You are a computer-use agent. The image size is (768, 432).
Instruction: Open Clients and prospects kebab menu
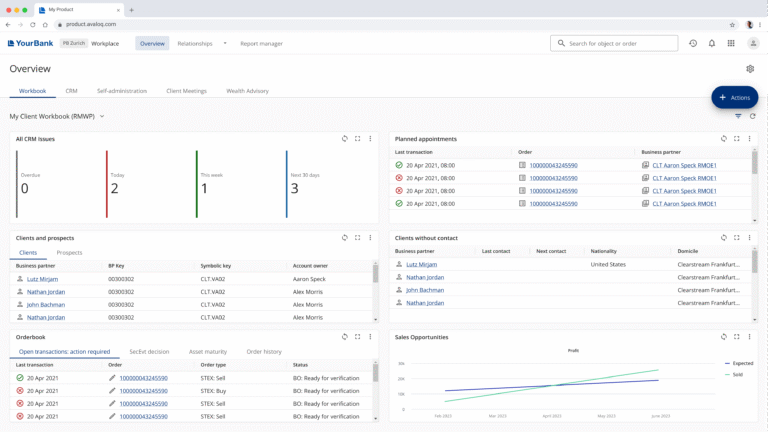click(370, 238)
